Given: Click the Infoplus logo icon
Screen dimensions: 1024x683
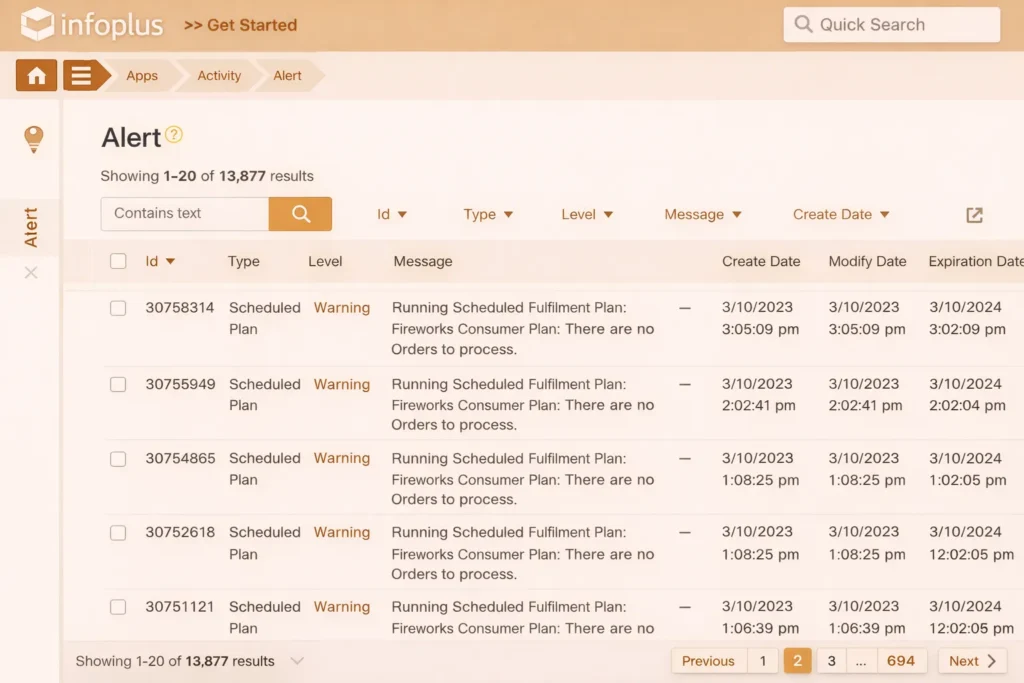Looking at the screenshot, I should click(36, 25).
